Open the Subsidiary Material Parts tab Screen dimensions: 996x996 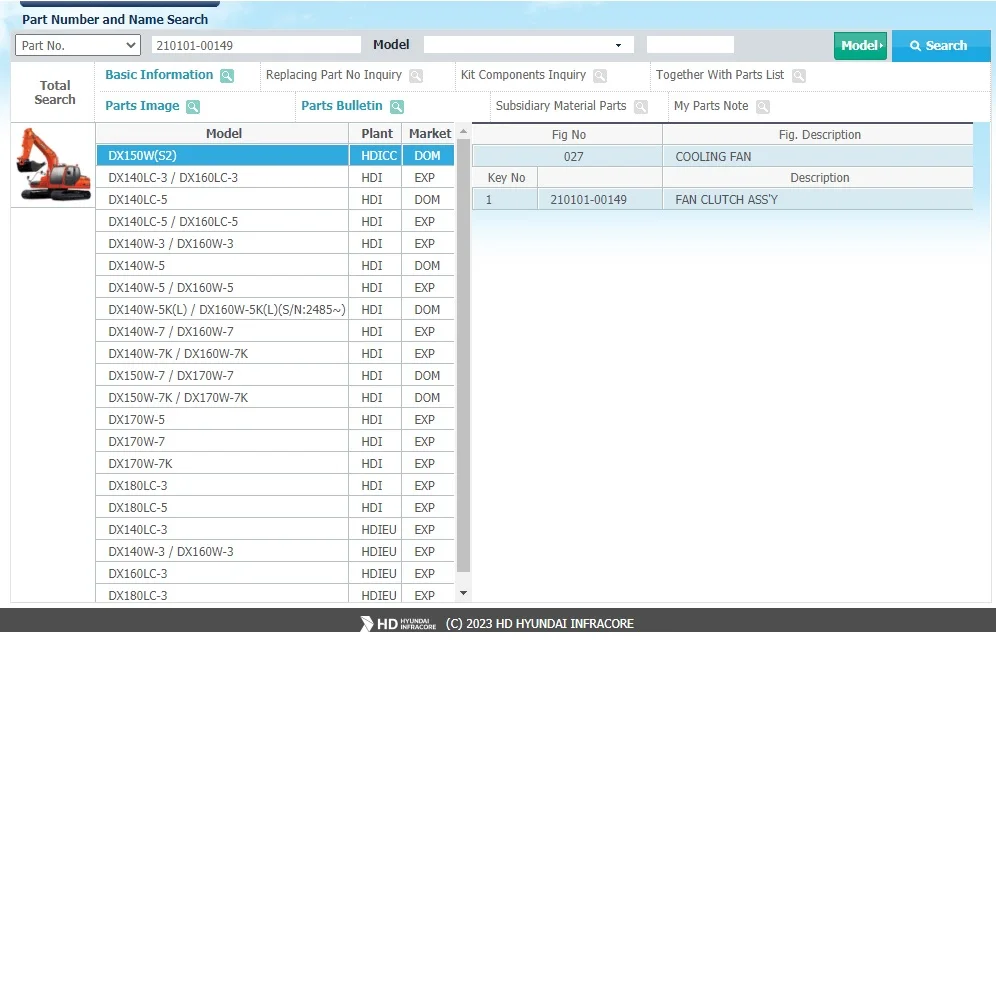pyautogui.click(x=561, y=106)
